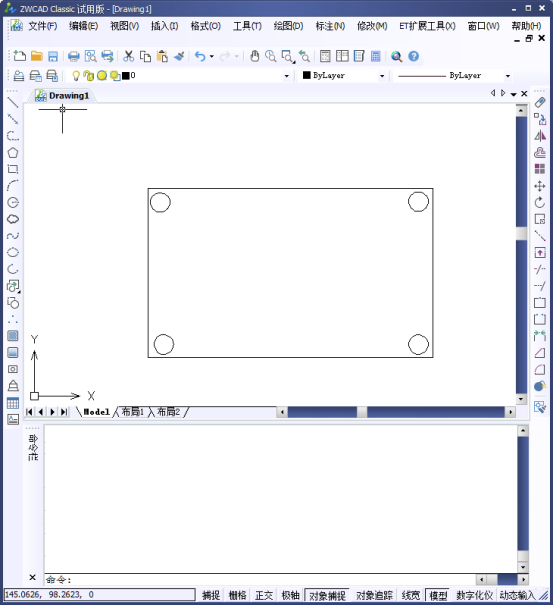Image resolution: width=554 pixels, height=605 pixels.
Task: Disable 对象捕捉 object snap
Action: click(x=327, y=595)
